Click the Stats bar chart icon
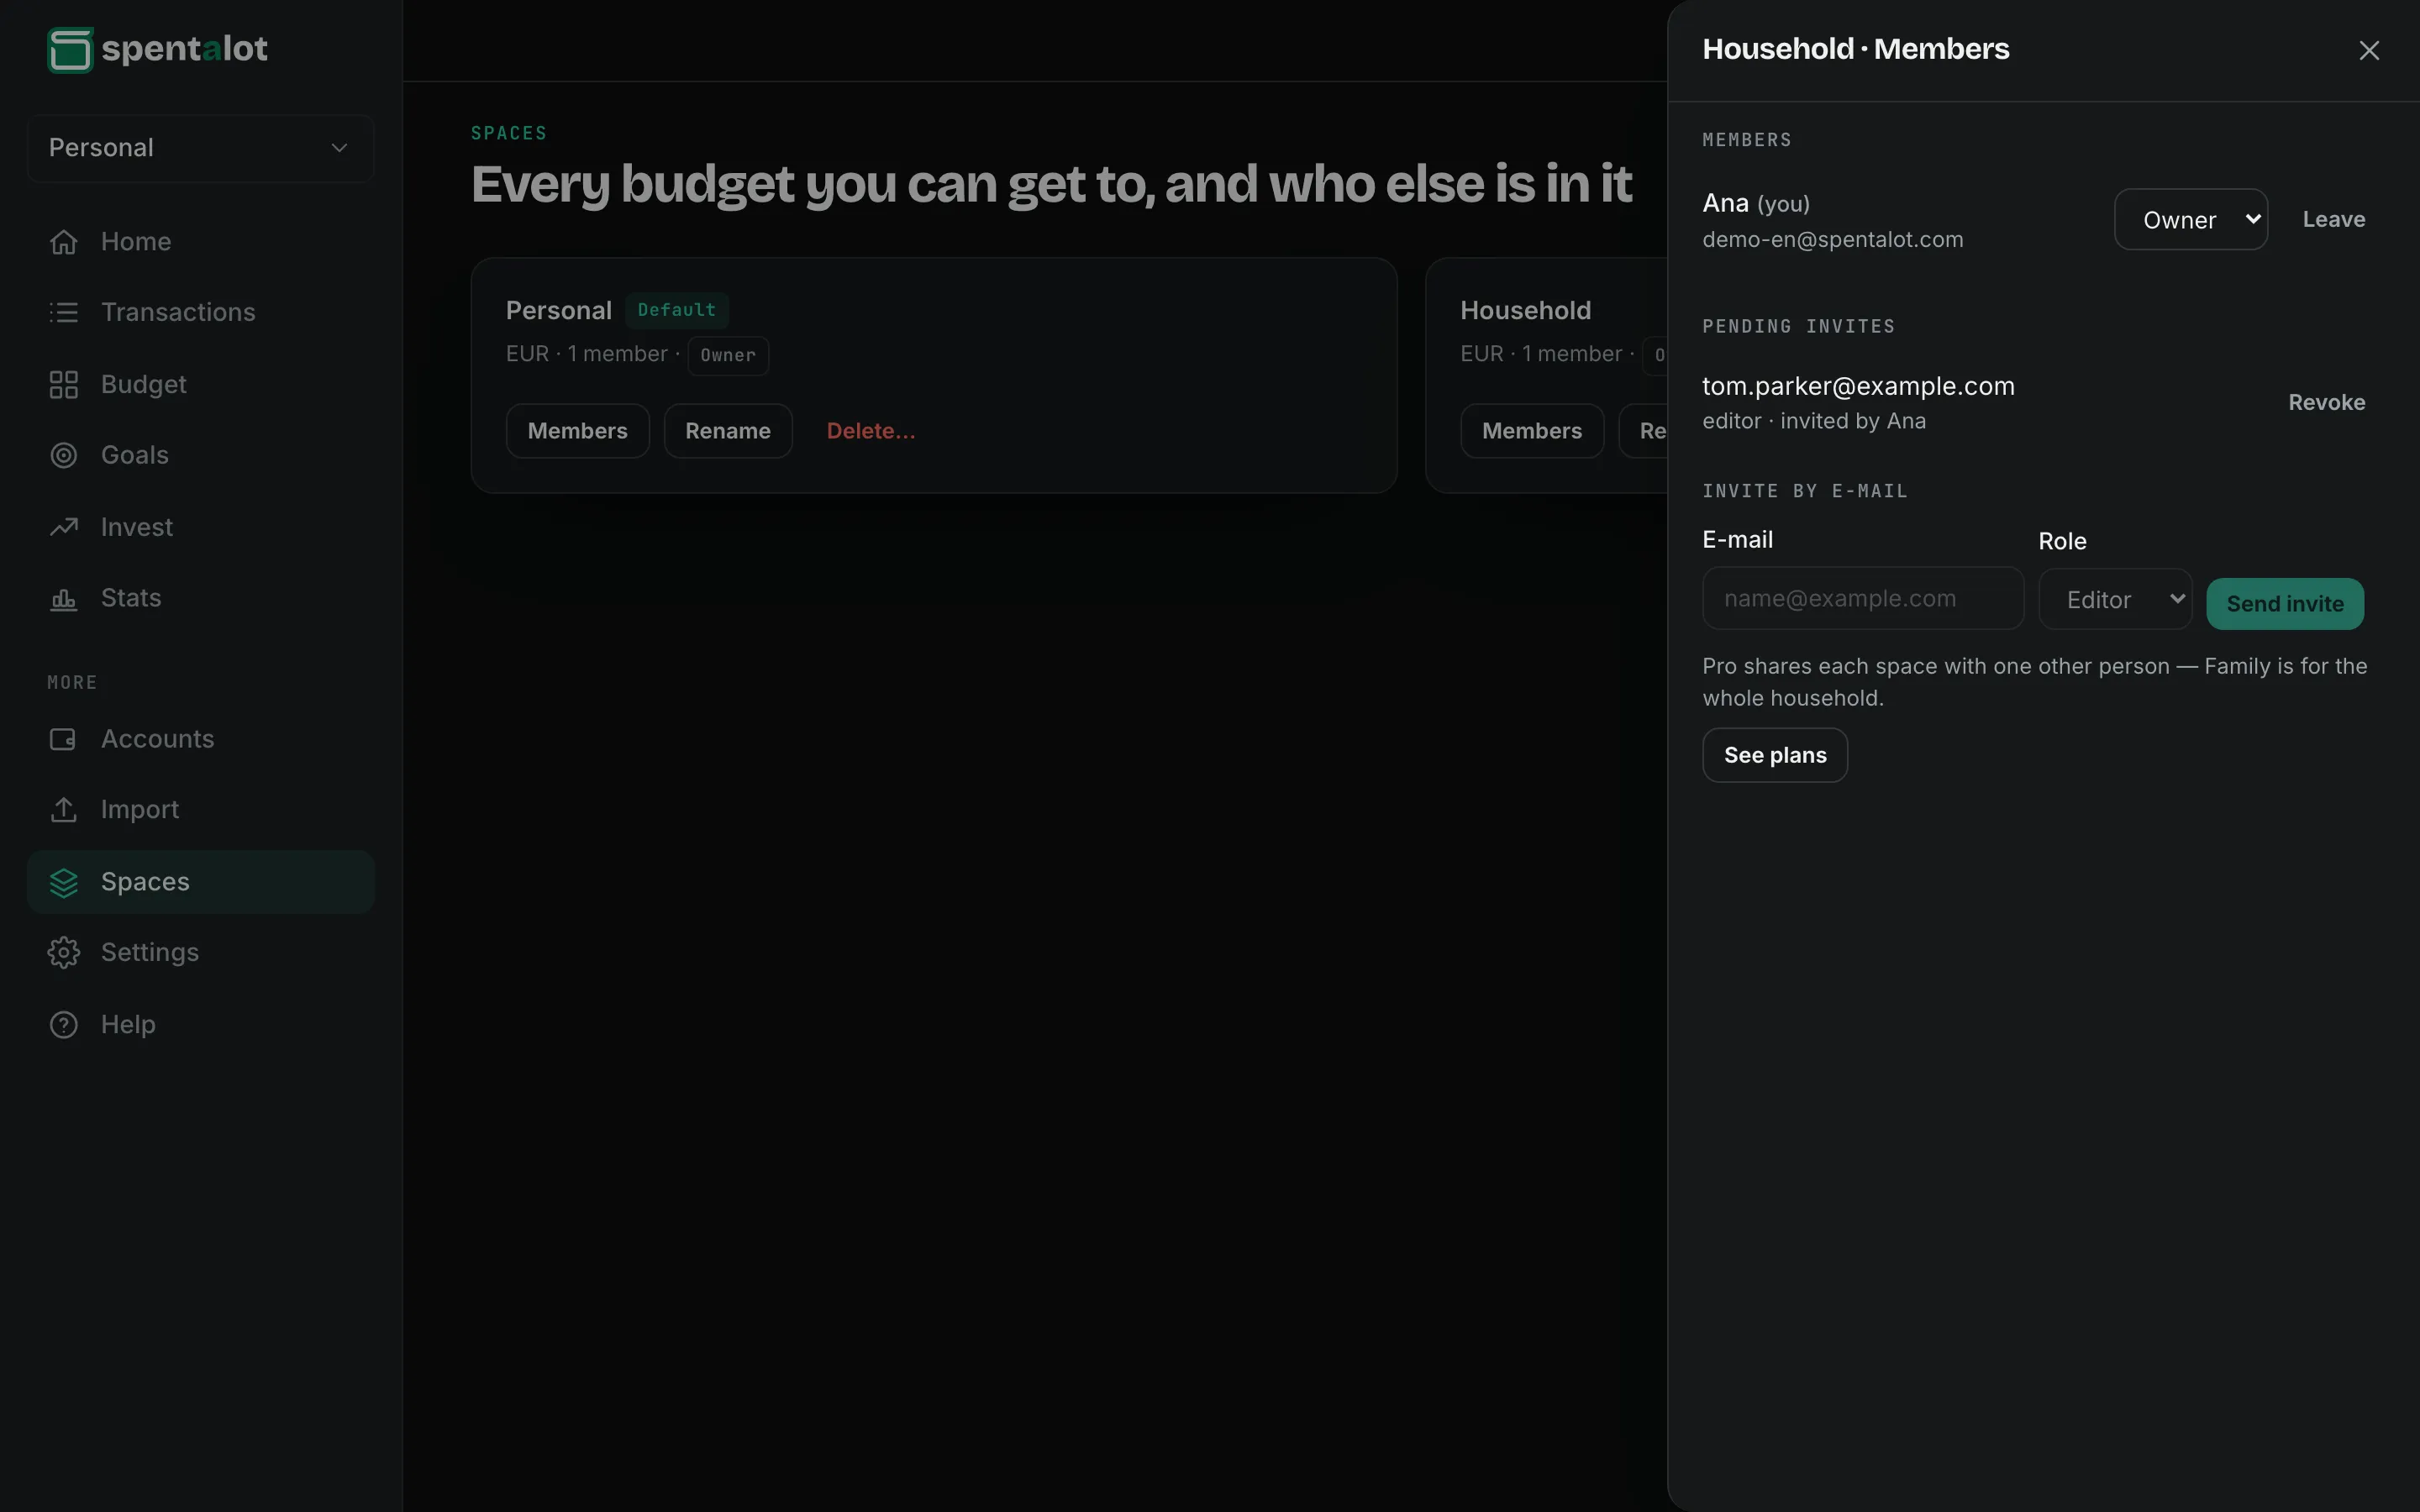 point(64,598)
